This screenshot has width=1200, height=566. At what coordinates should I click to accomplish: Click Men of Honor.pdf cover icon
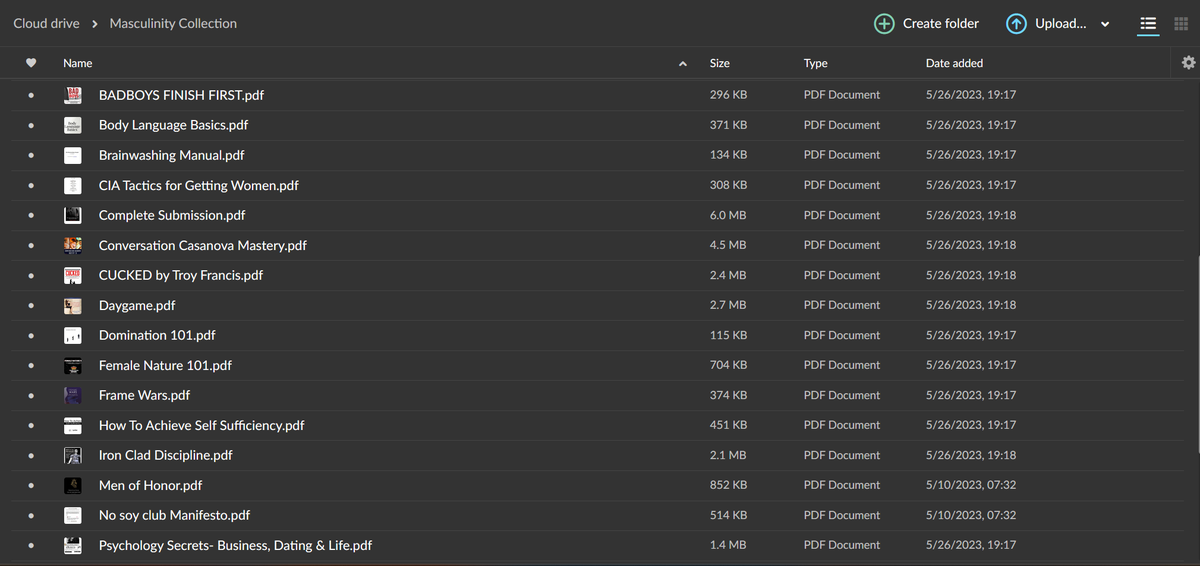pos(73,485)
